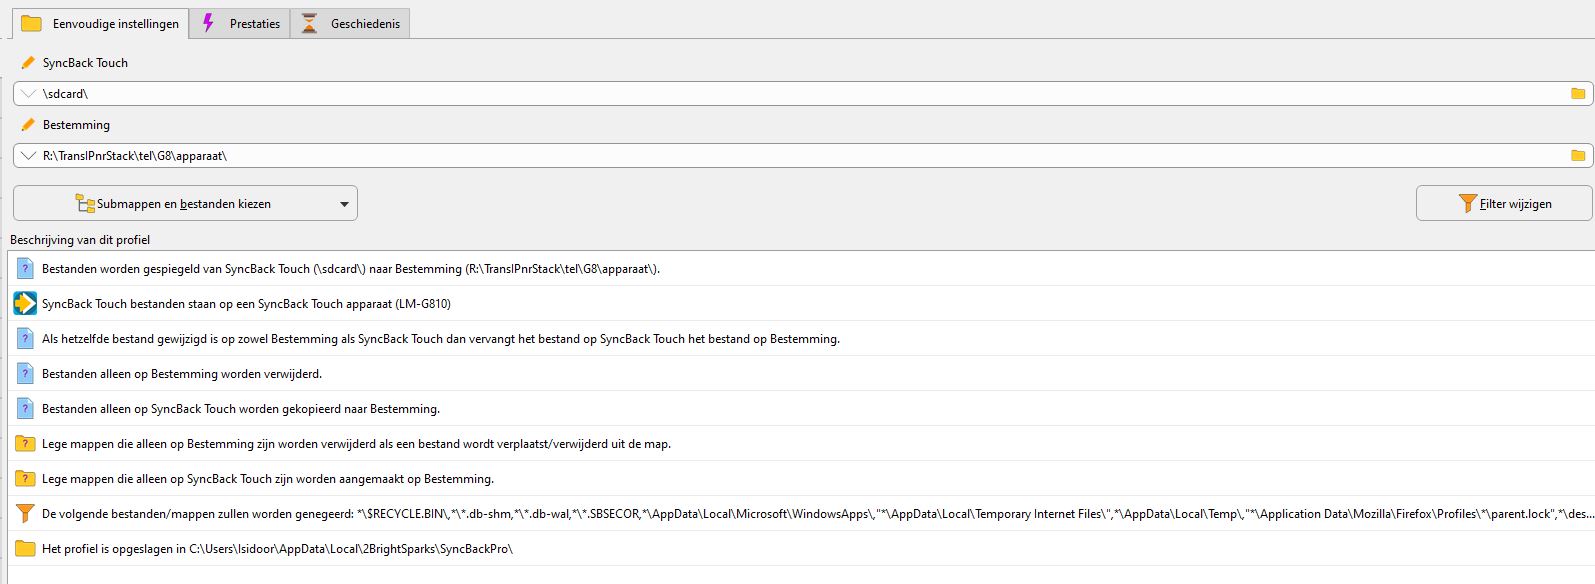Select 'Bestanden alleen op Bestemming worden verwijderd' line
1595x584 pixels.
click(801, 373)
